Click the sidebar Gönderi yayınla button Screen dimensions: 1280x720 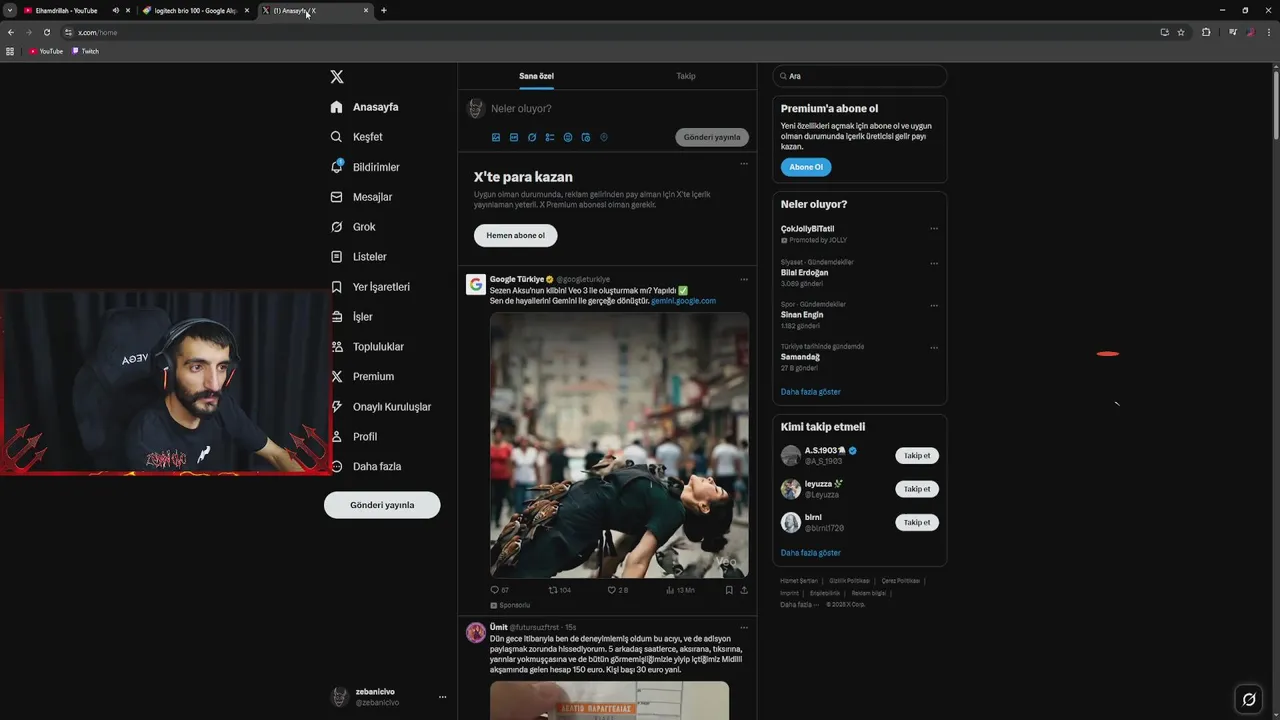click(382, 505)
